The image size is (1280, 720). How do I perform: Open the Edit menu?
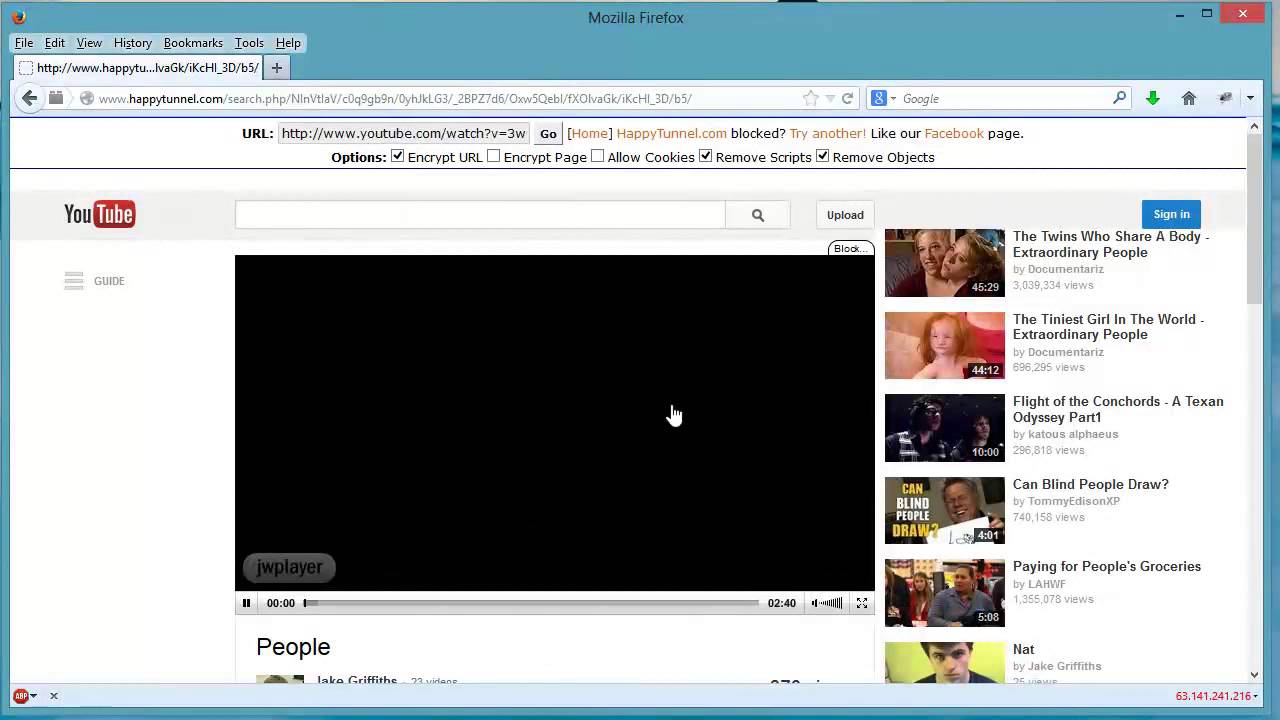pyautogui.click(x=55, y=43)
